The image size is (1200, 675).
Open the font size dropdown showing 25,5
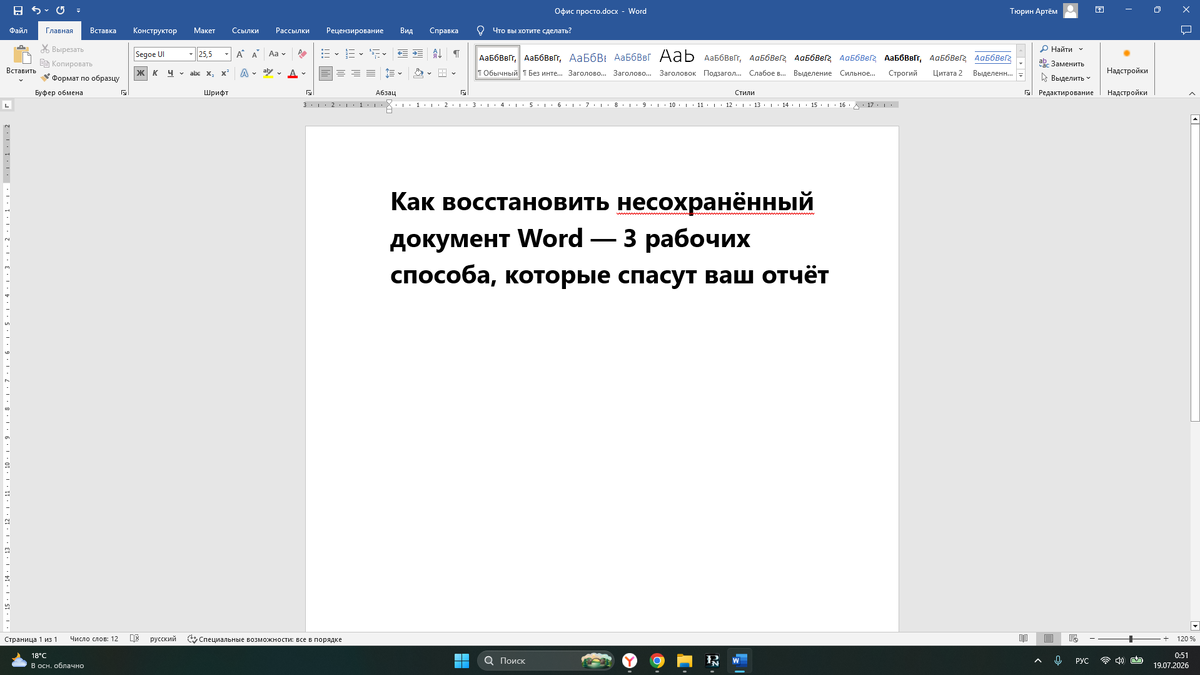point(214,54)
